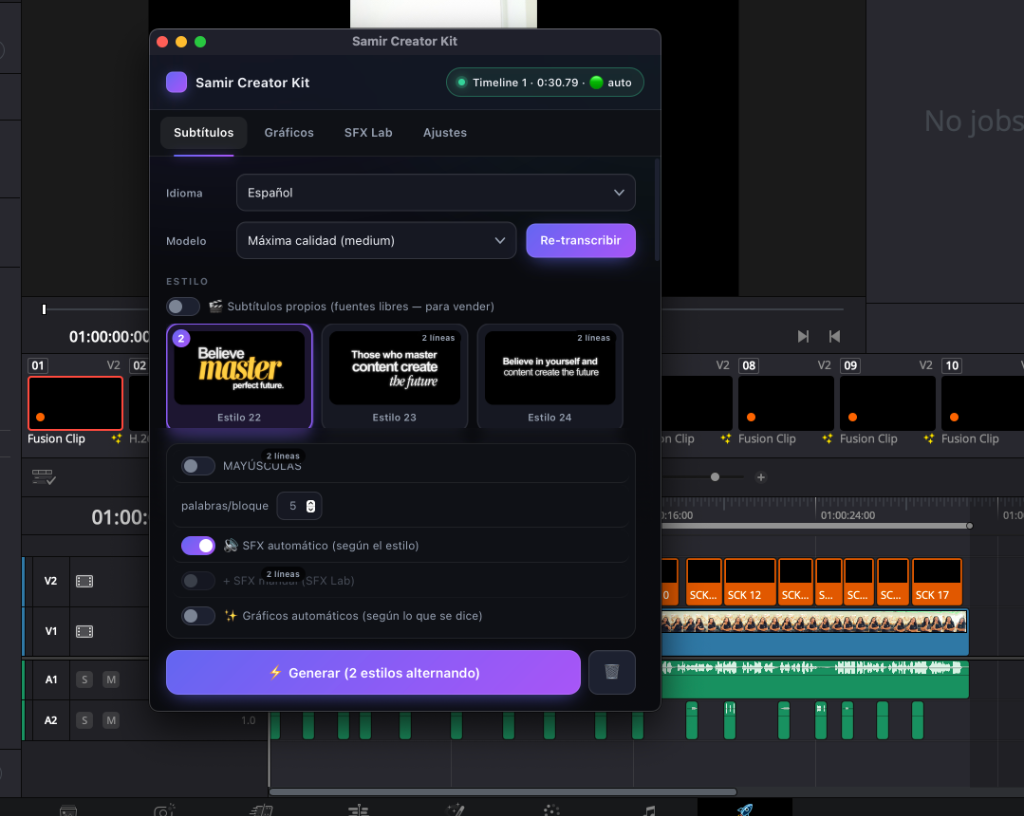
Task: Click sparkle icon before clip 10 Fusion Clip
Action: pyautogui.click(x=929, y=439)
